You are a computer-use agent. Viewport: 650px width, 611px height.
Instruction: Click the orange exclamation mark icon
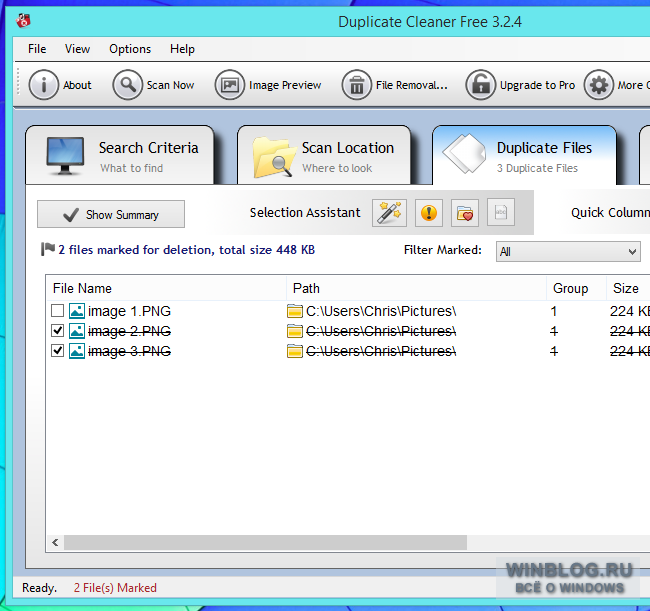pyautogui.click(x=429, y=213)
